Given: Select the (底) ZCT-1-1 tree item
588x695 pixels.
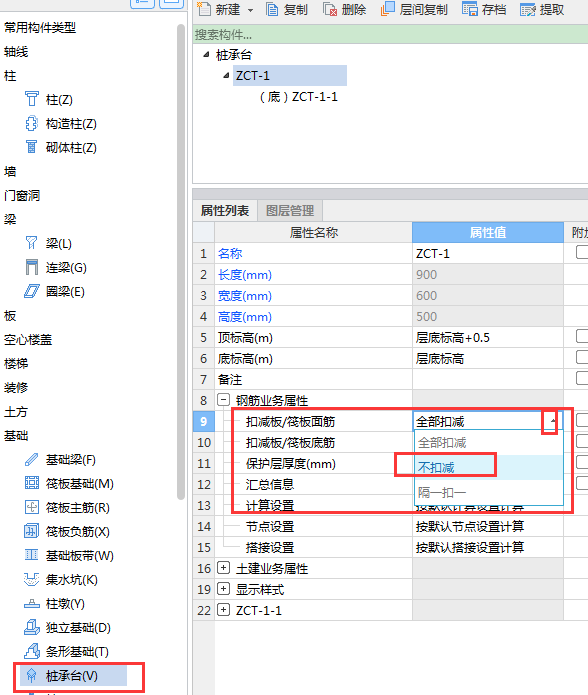Looking at the screenshot, I should coord(299,97).
